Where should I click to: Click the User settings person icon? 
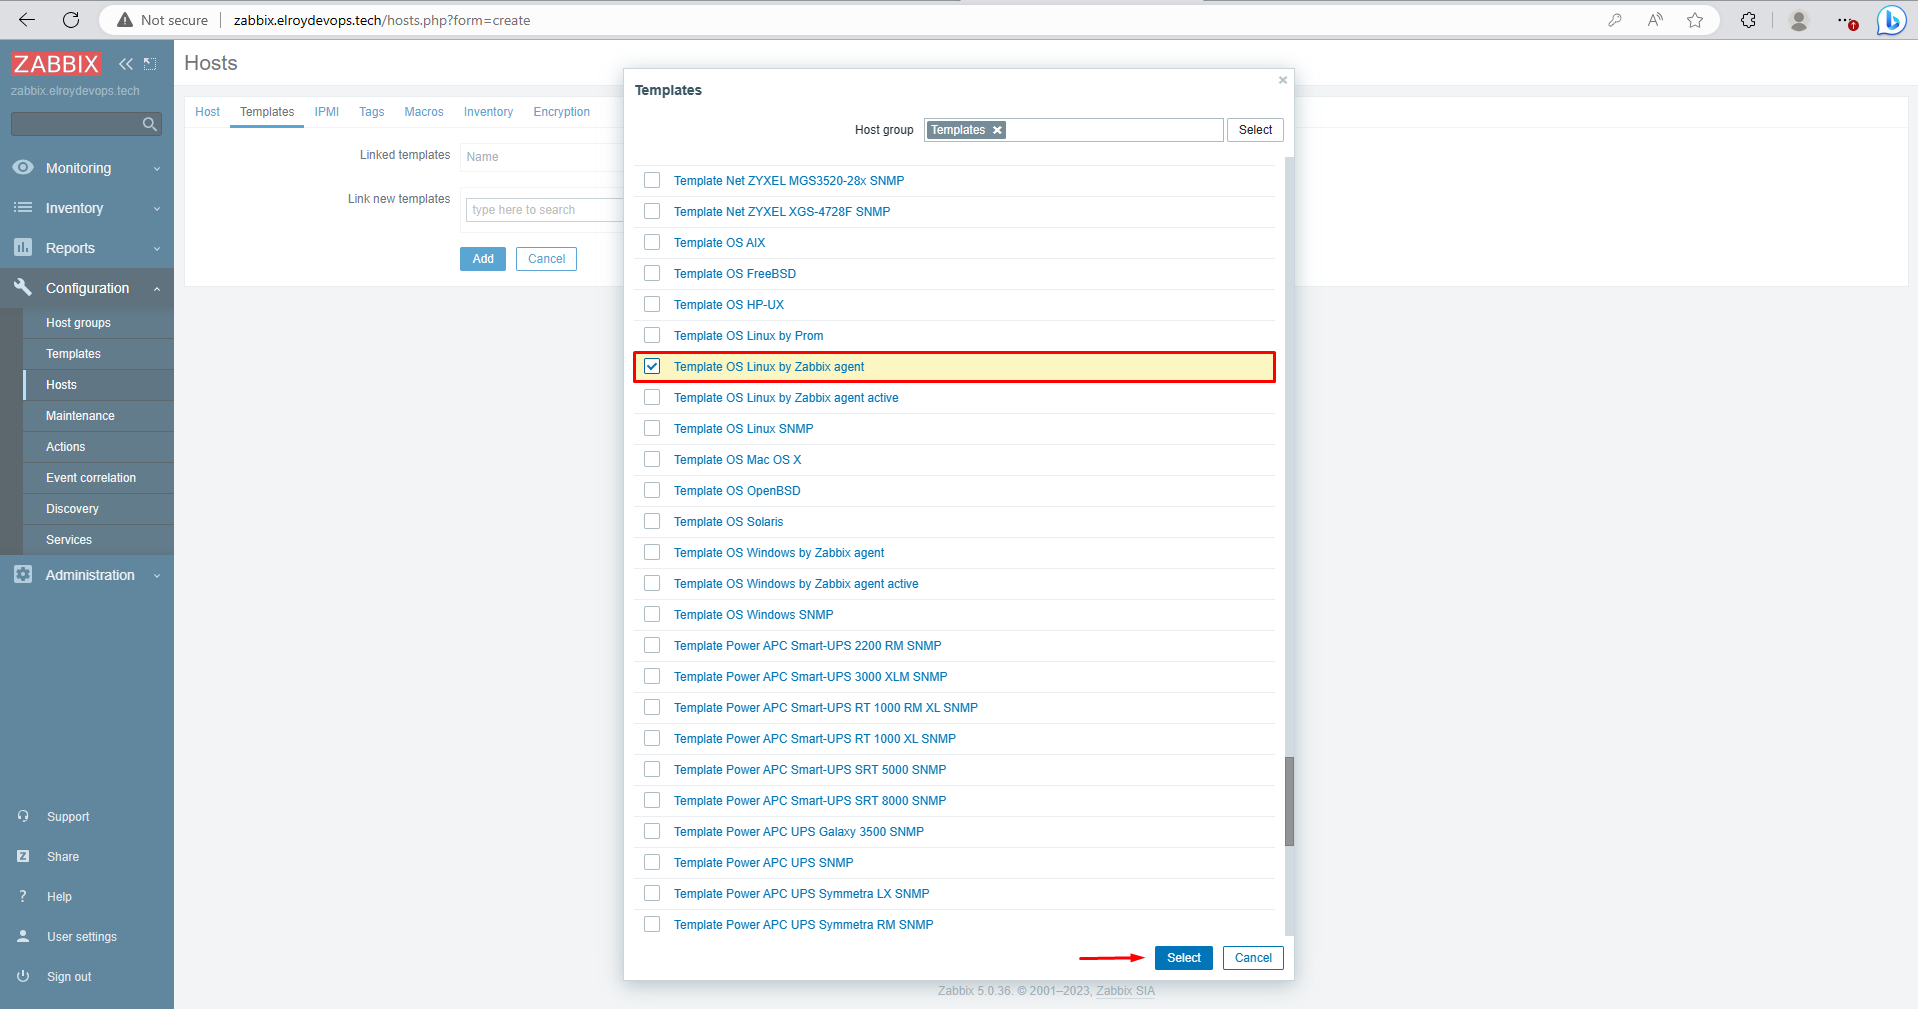click(23, 937)
